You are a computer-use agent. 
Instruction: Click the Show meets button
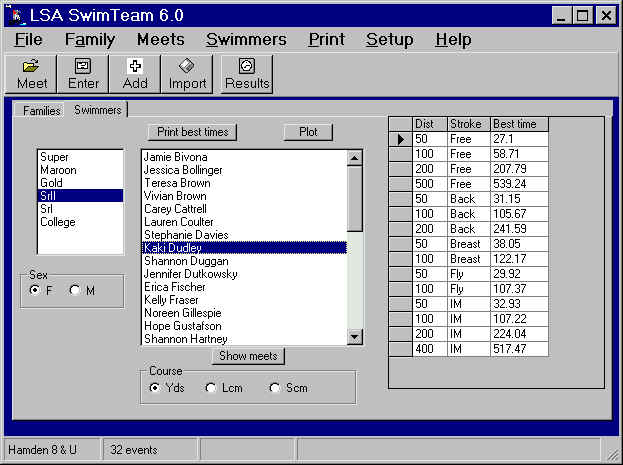point(248,356)
